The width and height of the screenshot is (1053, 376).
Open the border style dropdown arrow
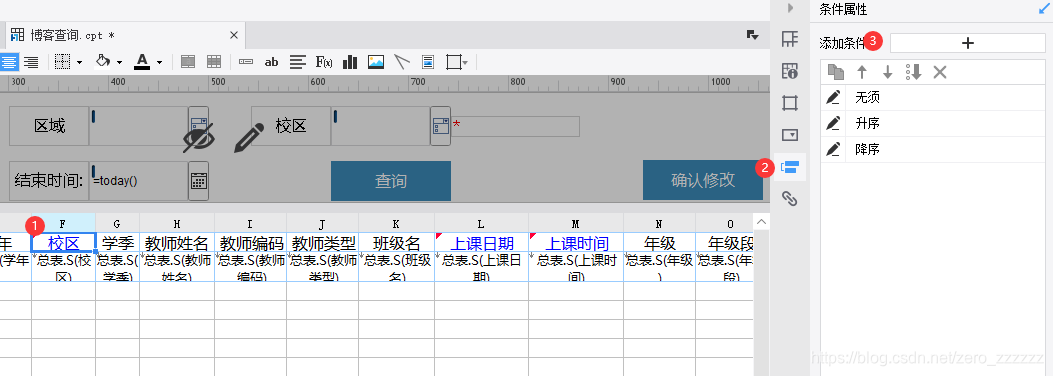tap(79, 62)
